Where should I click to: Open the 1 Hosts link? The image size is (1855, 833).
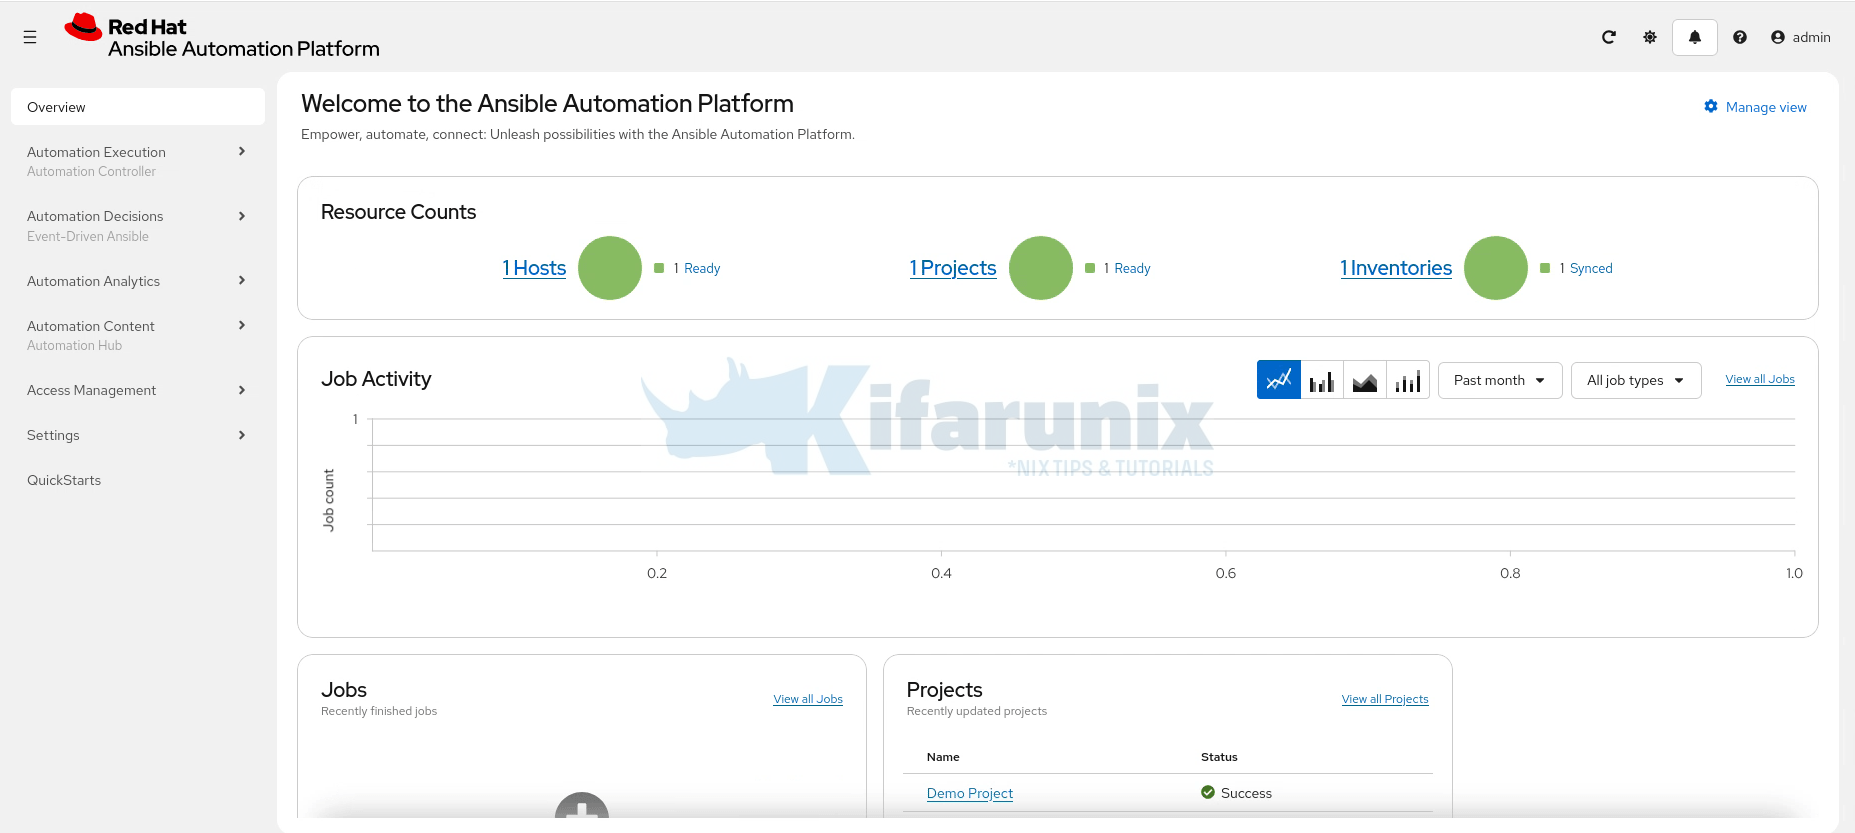[534, 268]
